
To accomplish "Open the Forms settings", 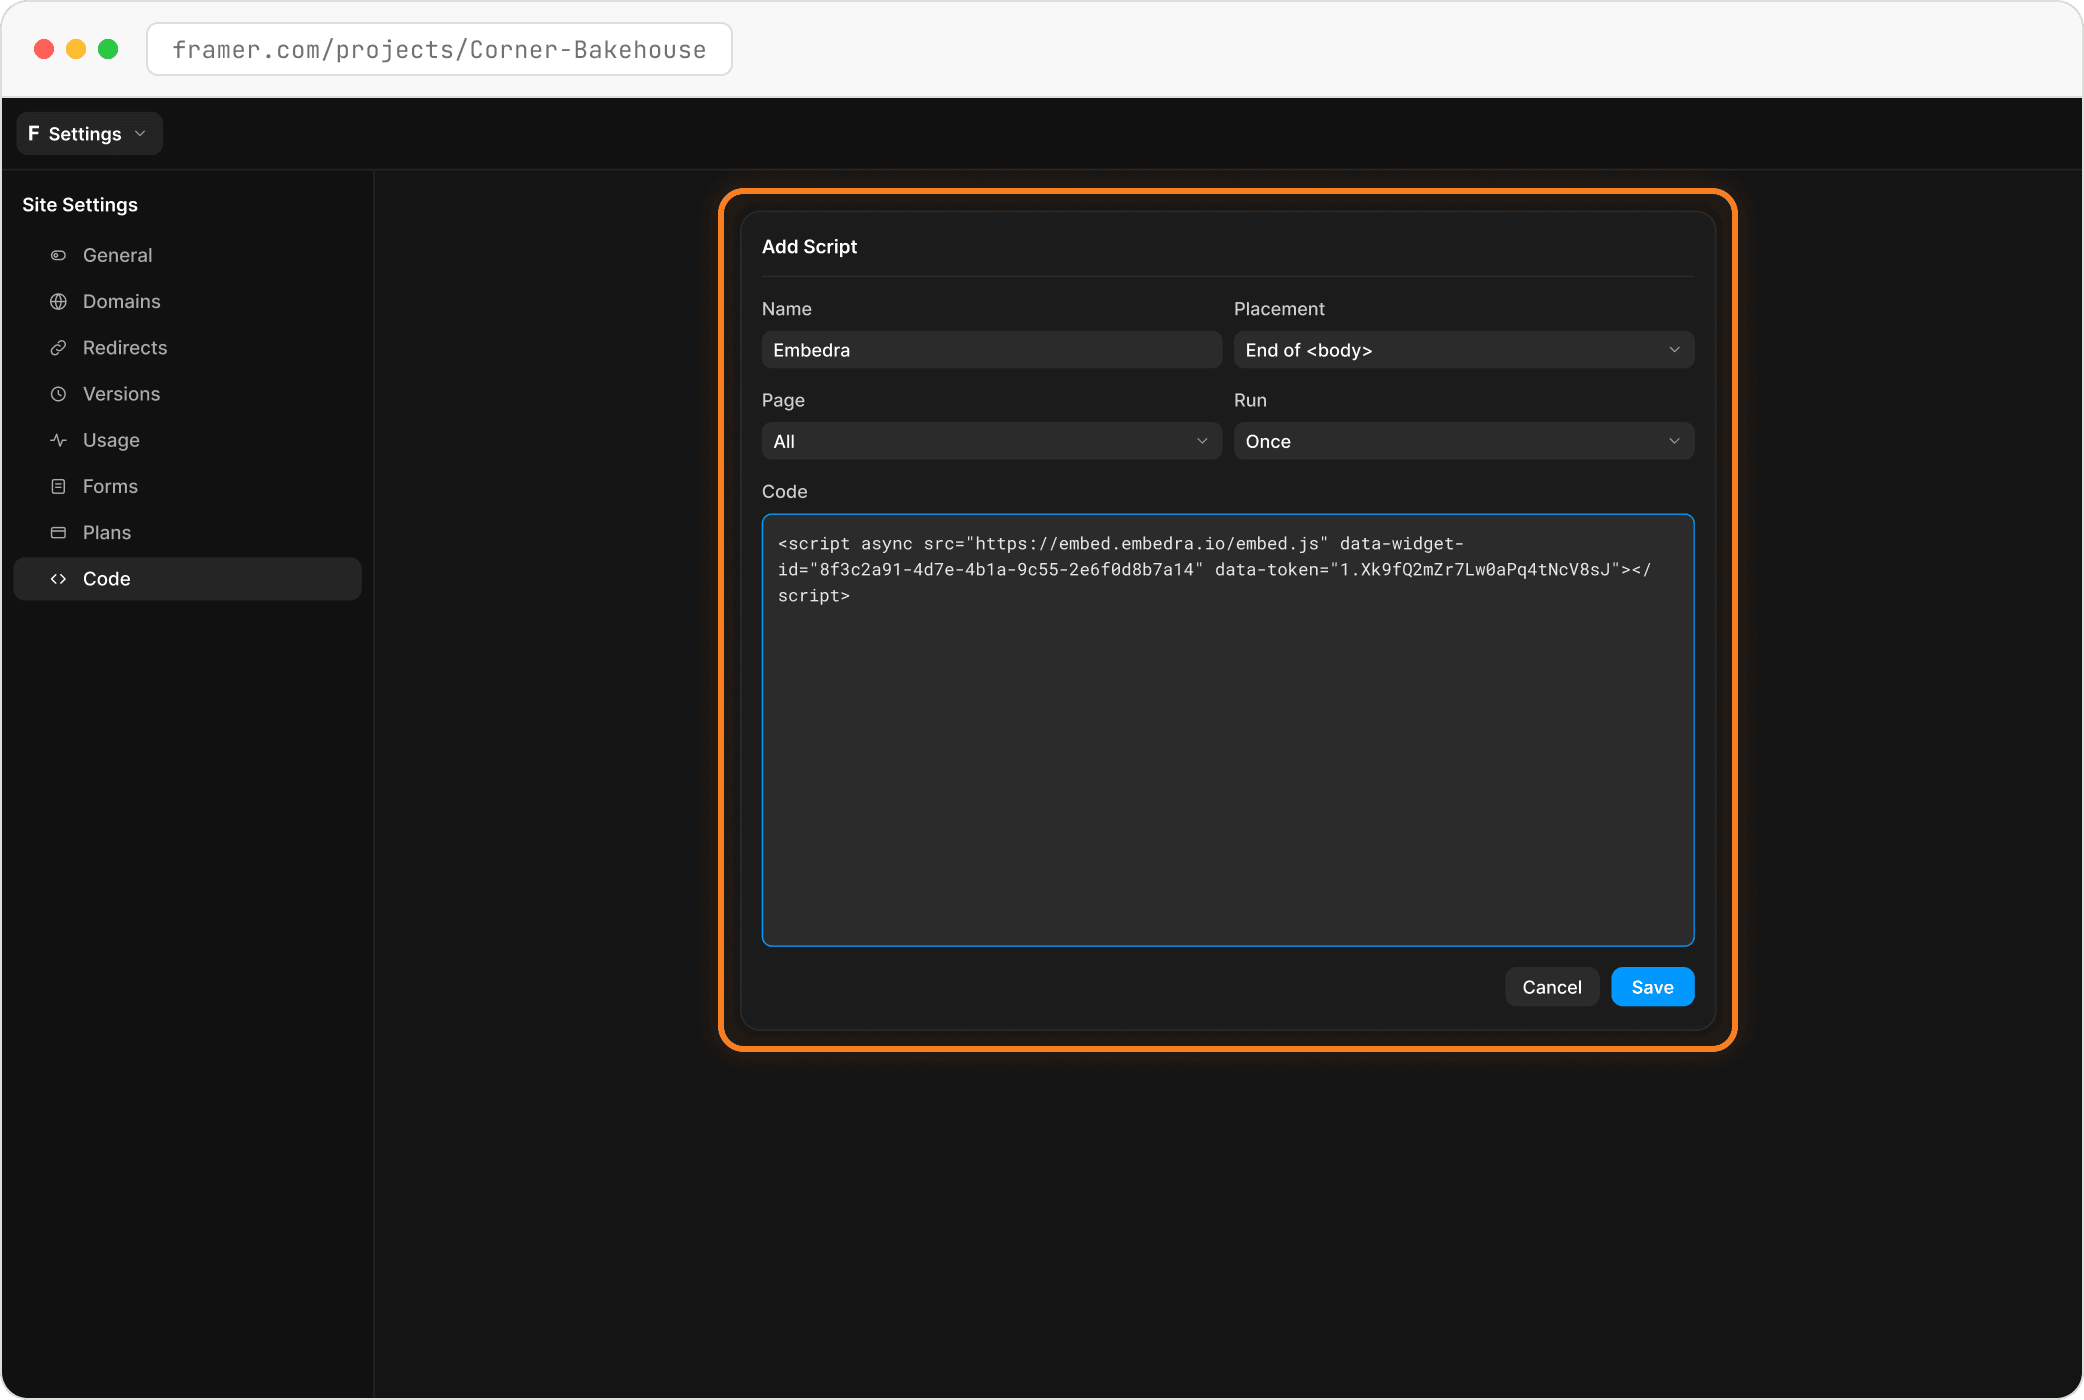I will tap(187, 486).
